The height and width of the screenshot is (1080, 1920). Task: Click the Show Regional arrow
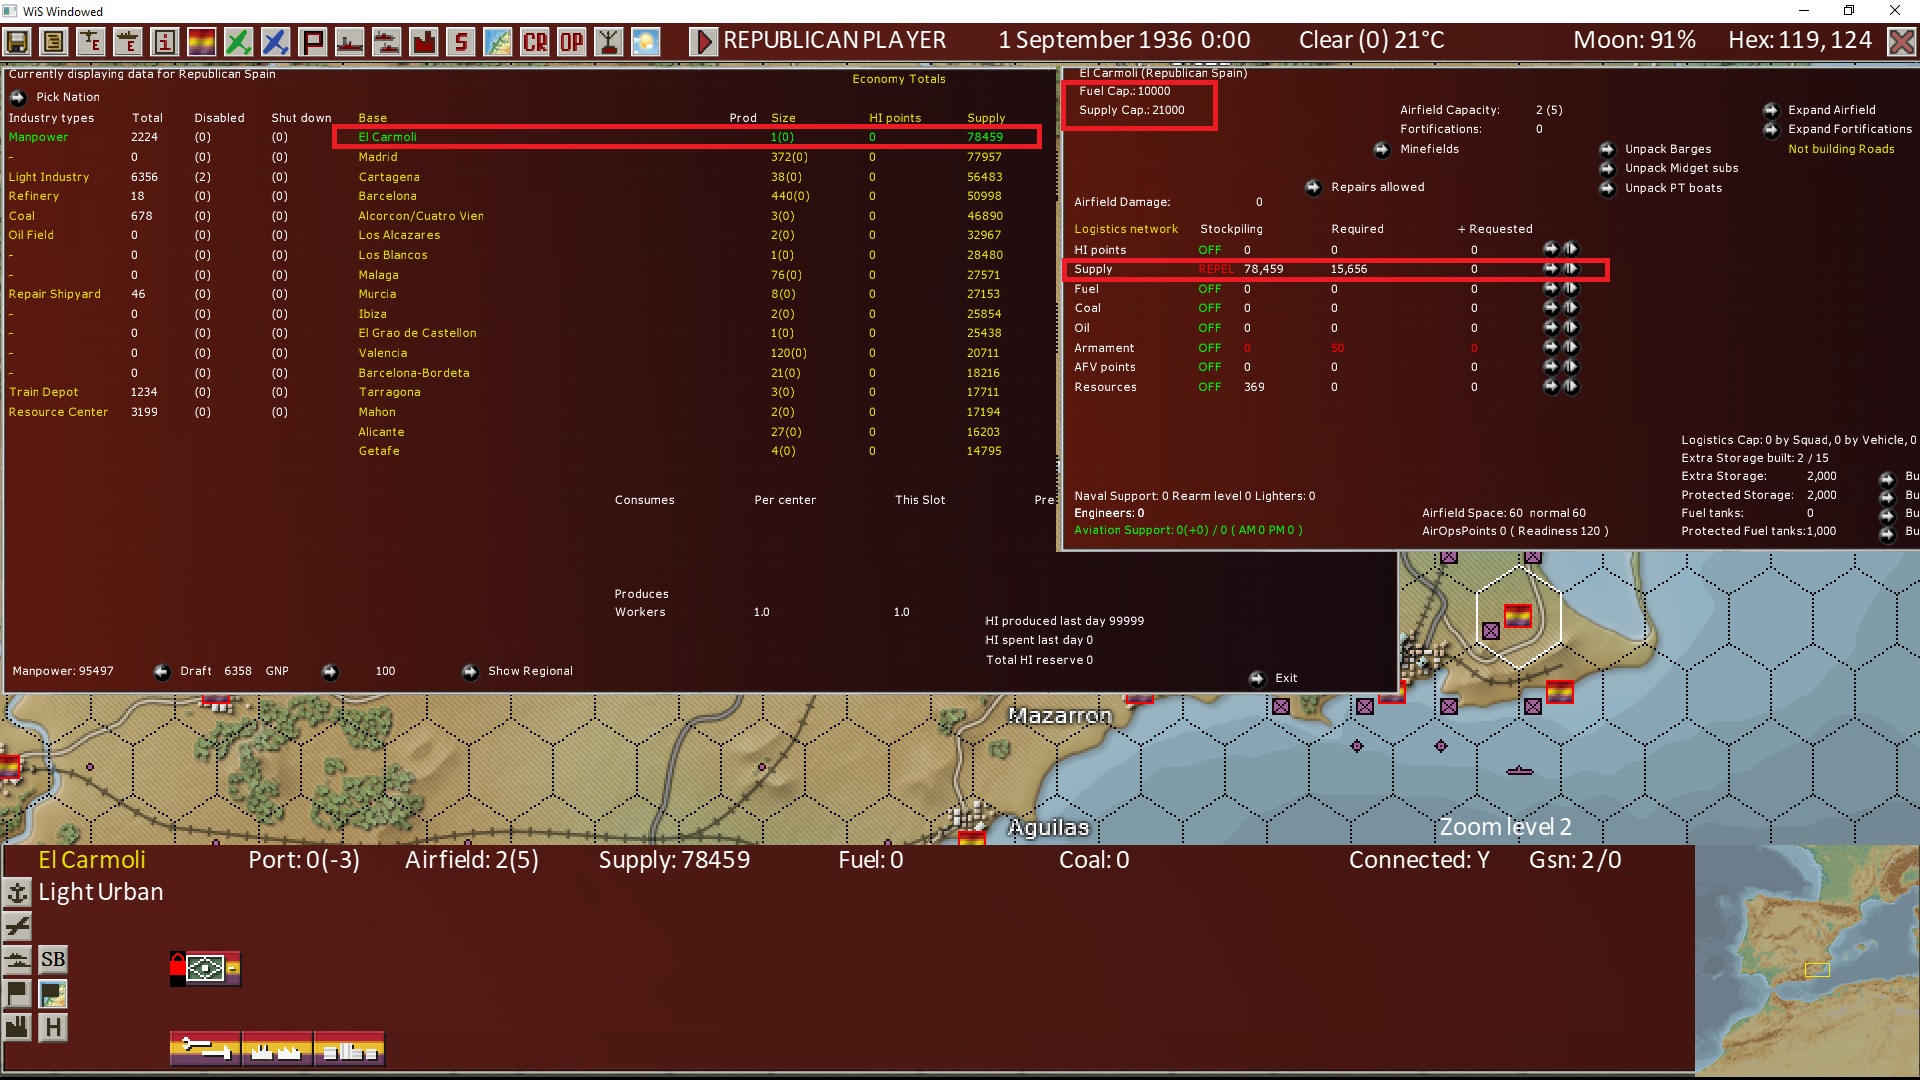[x=470, y=671]
